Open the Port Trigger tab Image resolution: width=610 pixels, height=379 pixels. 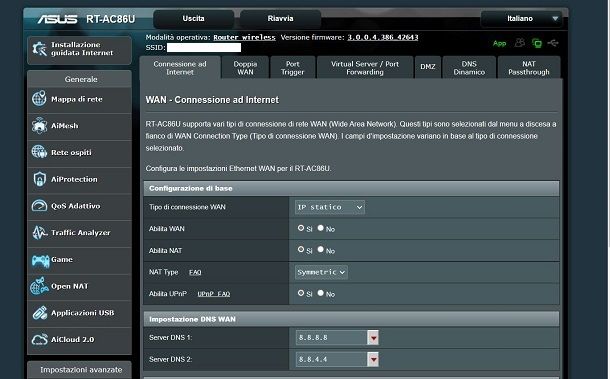tap(293, 68)
